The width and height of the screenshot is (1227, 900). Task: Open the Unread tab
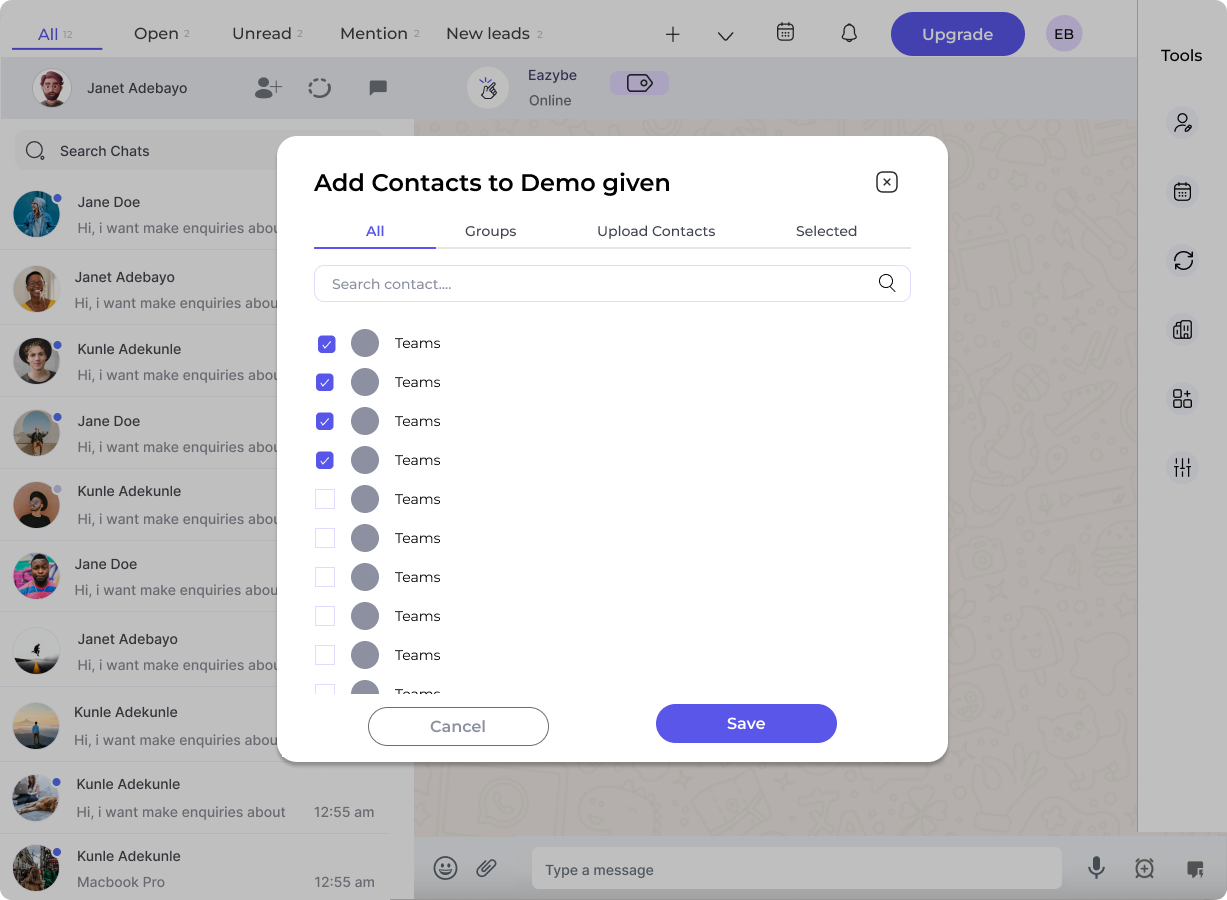point(260,33)
